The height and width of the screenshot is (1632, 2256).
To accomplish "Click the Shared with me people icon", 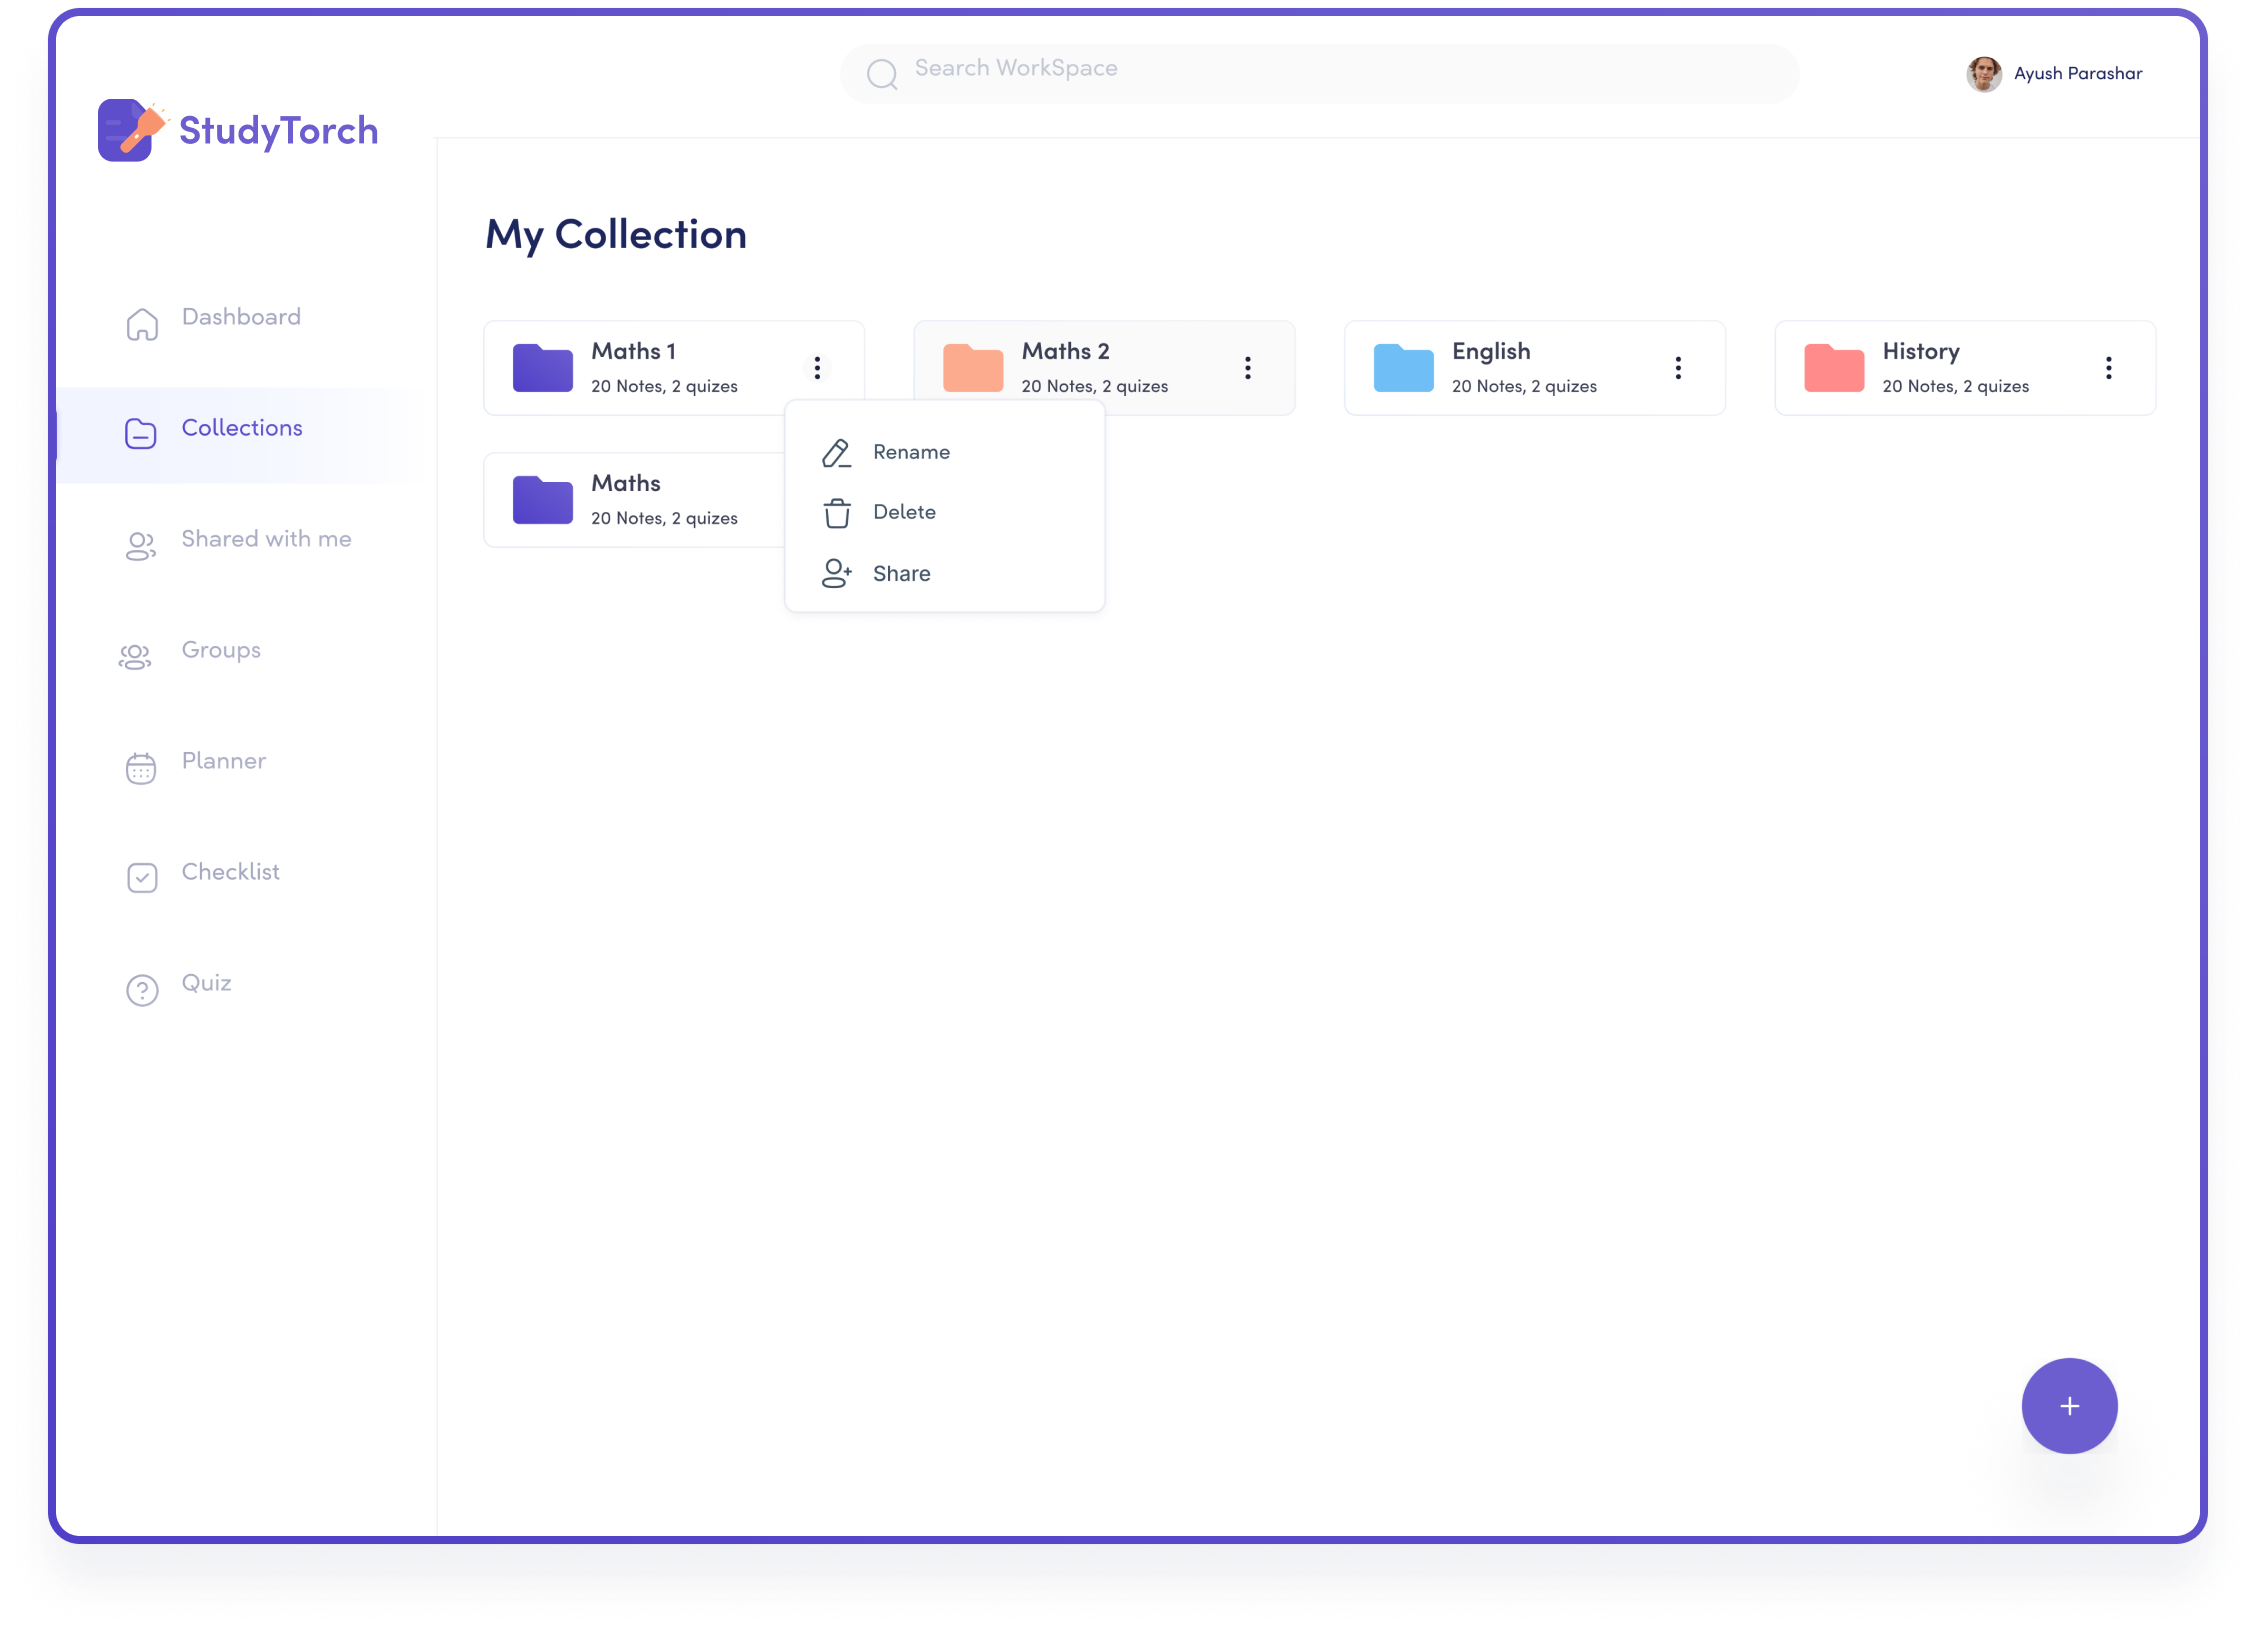I will pos(140,546).
